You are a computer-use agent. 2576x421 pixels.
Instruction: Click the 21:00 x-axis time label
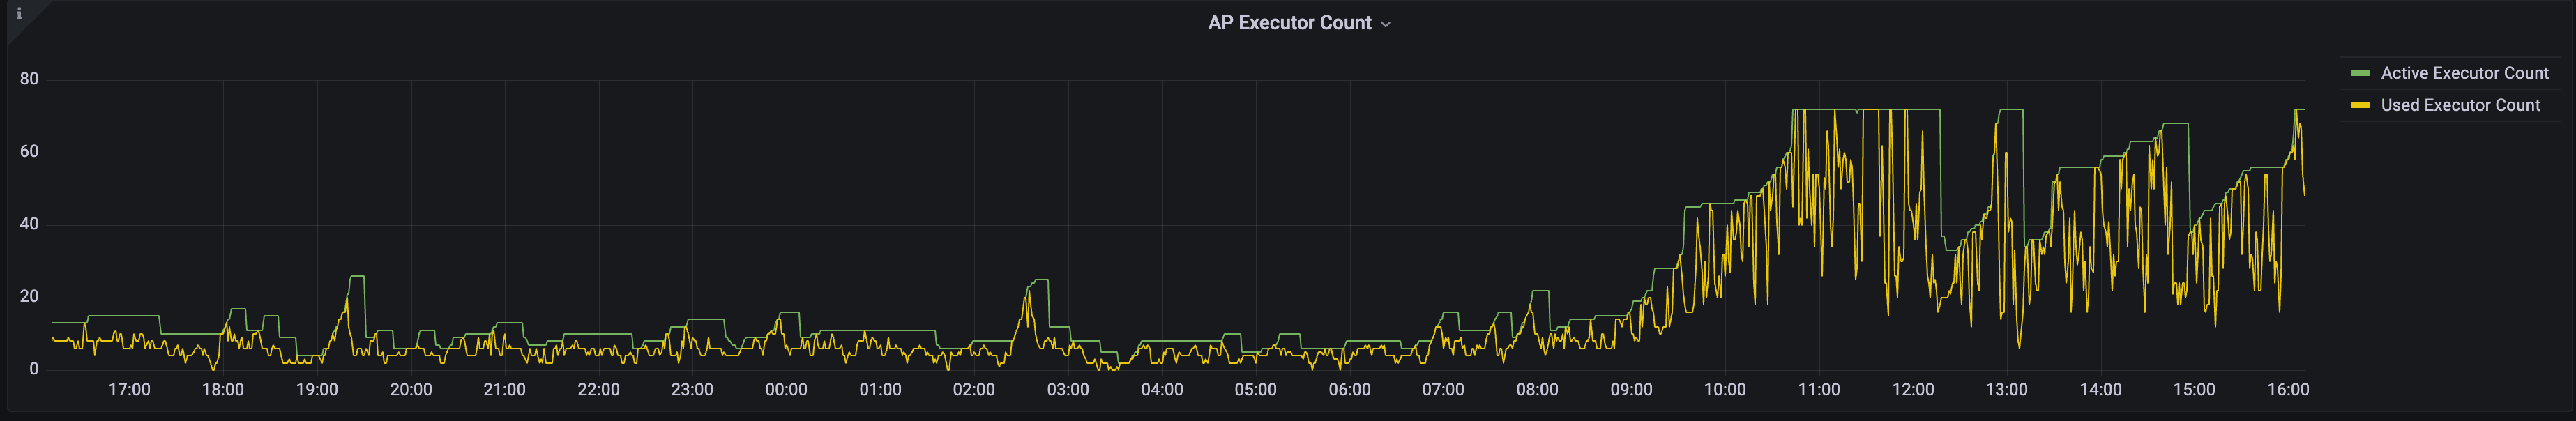point(504,390)
